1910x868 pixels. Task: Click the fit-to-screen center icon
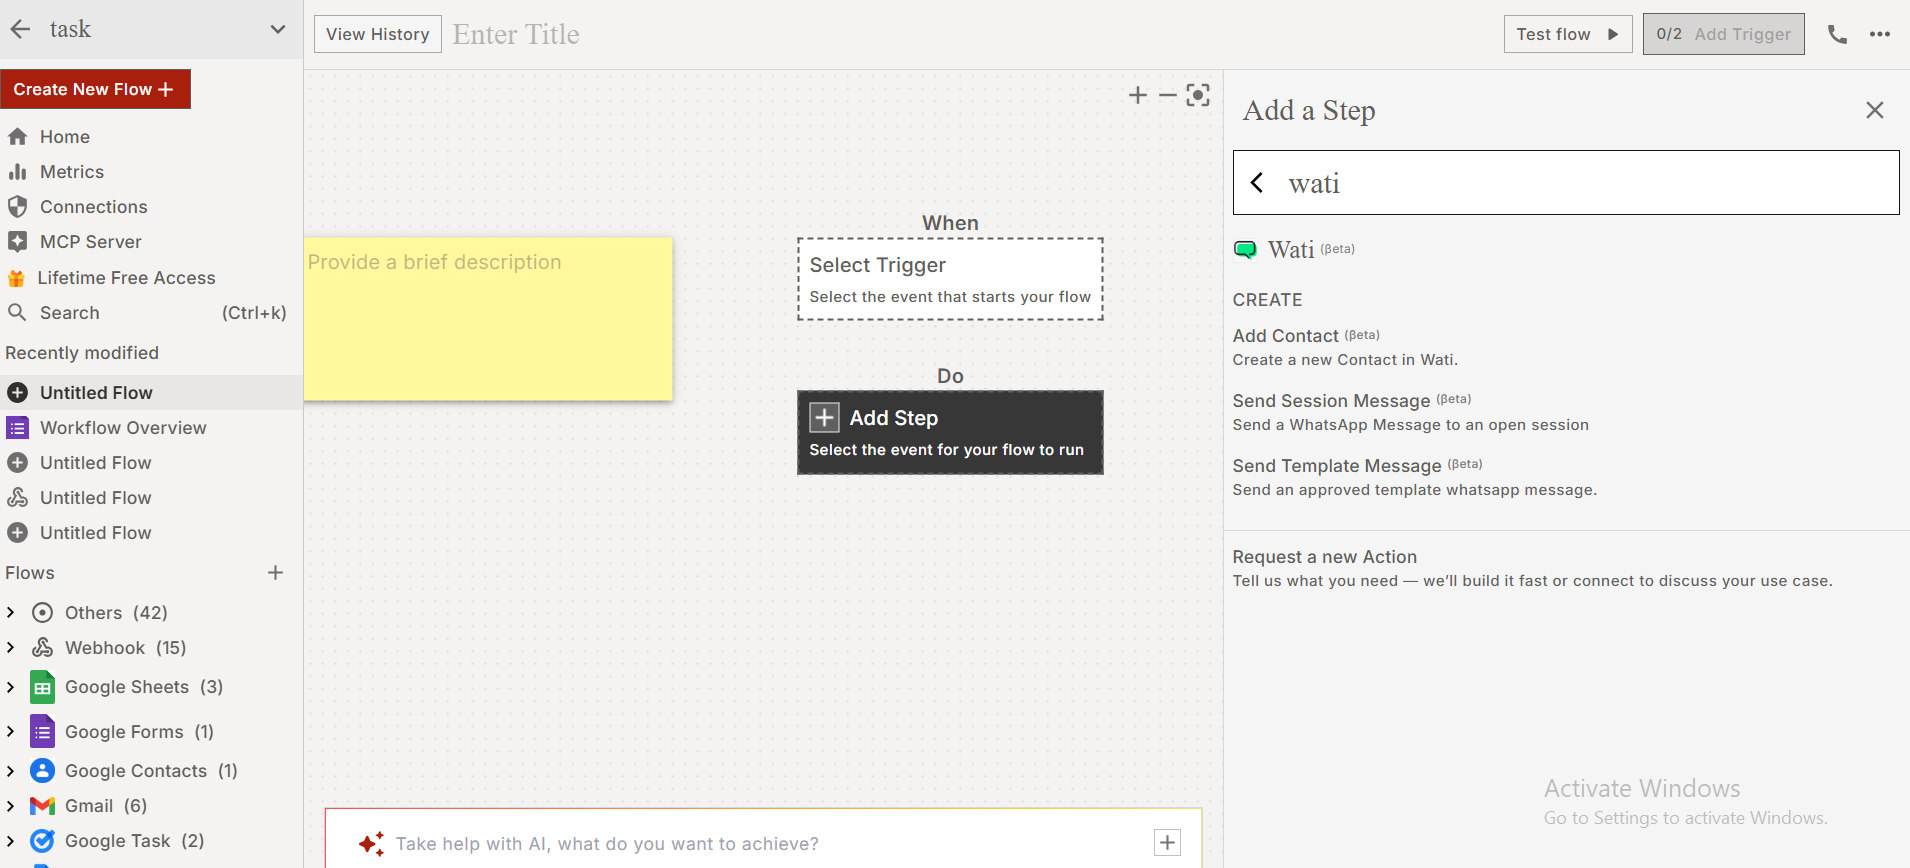tap(1198, 95)
